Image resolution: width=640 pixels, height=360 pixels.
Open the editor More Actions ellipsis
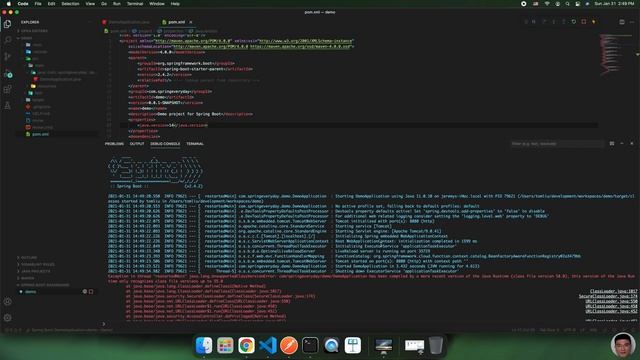tap(632, 22)
